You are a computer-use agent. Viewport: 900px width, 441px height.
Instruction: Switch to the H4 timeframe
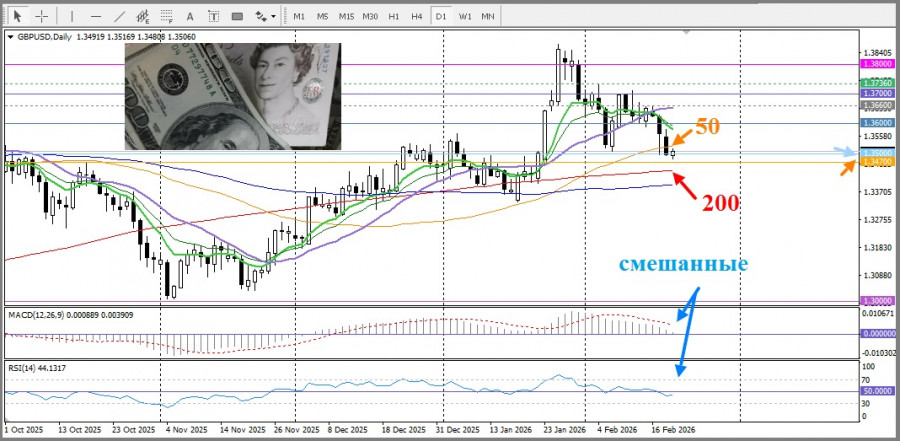click(417, 16)
